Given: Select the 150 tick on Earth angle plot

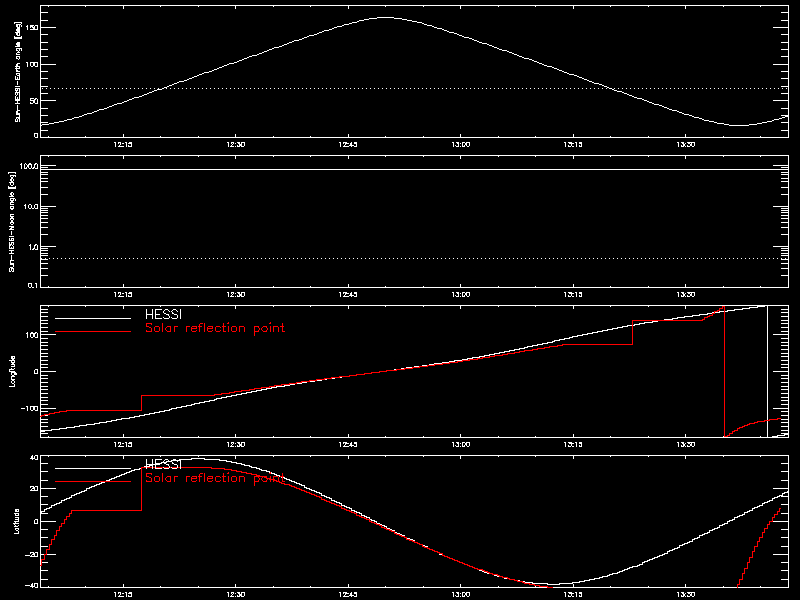Looking at the screenshot, I should [32, 28].
